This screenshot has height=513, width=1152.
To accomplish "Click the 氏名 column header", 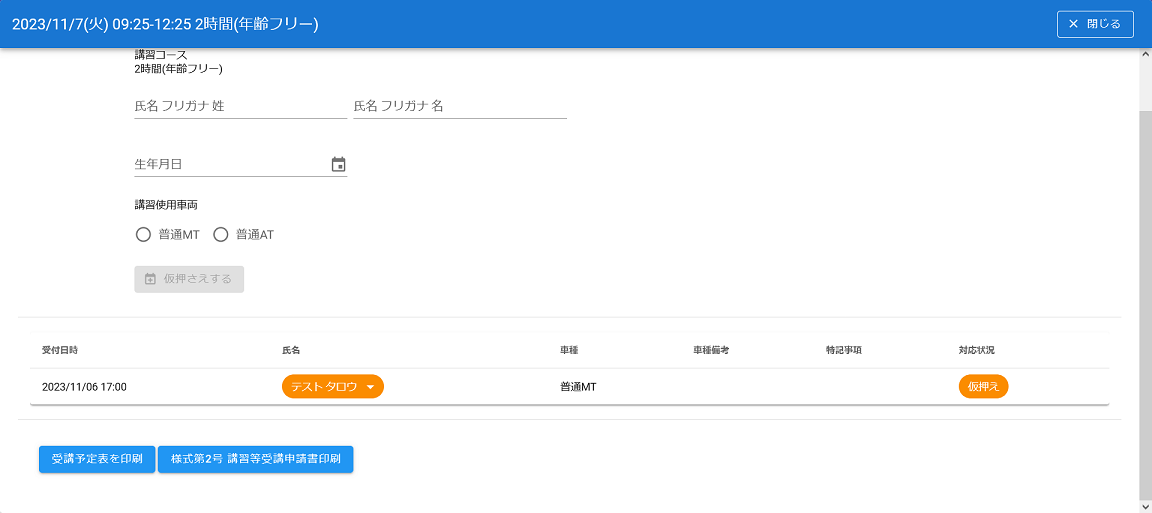I will click(292, 351).
